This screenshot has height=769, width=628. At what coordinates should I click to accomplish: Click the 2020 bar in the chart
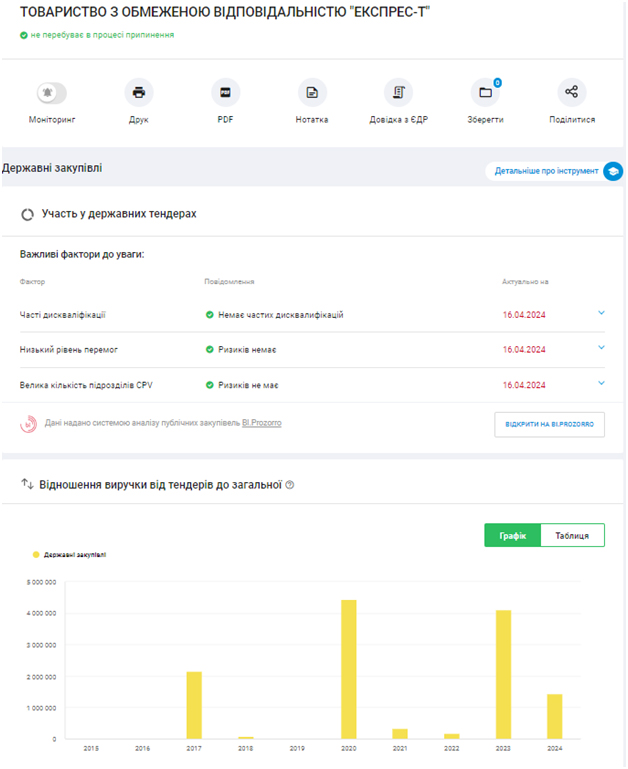pos(349,668)
